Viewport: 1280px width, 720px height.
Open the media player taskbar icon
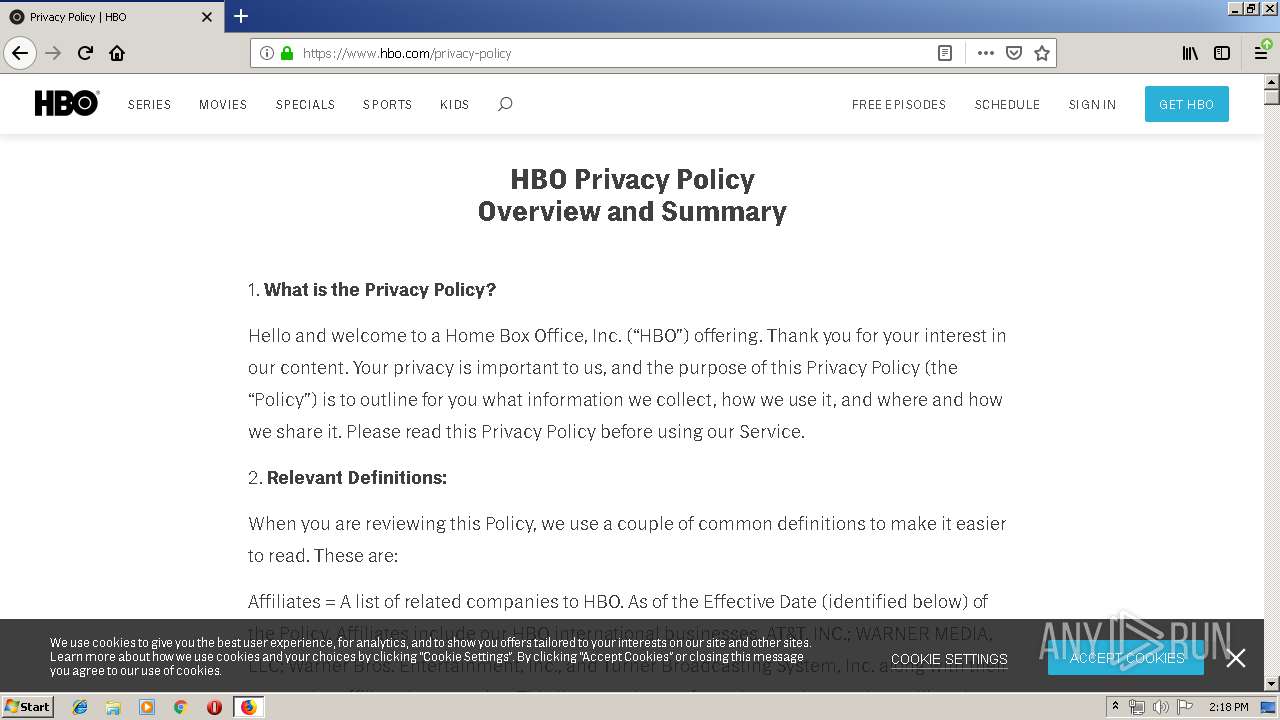[x=147, y=707]
